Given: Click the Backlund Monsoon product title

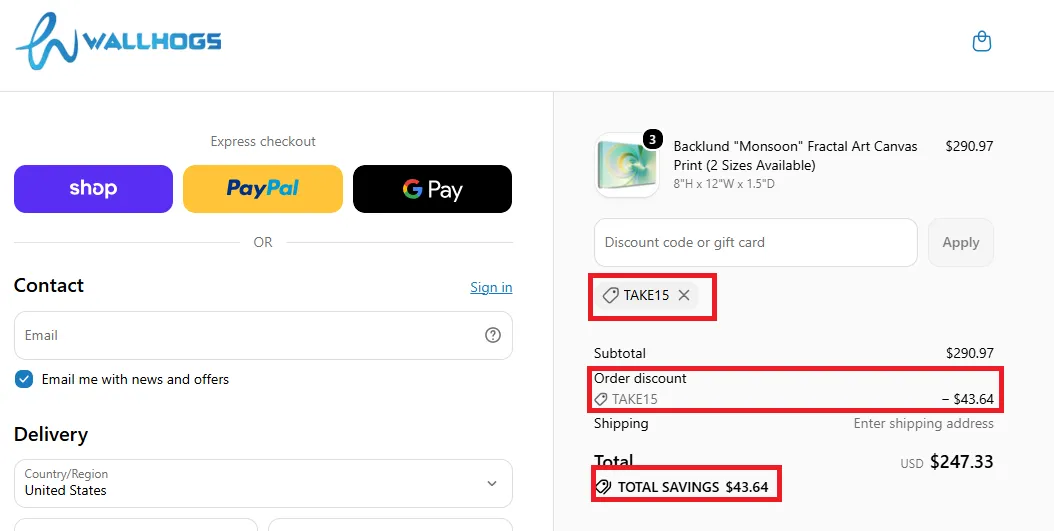Looking at the screenshot, I should [x=795, y=155].
